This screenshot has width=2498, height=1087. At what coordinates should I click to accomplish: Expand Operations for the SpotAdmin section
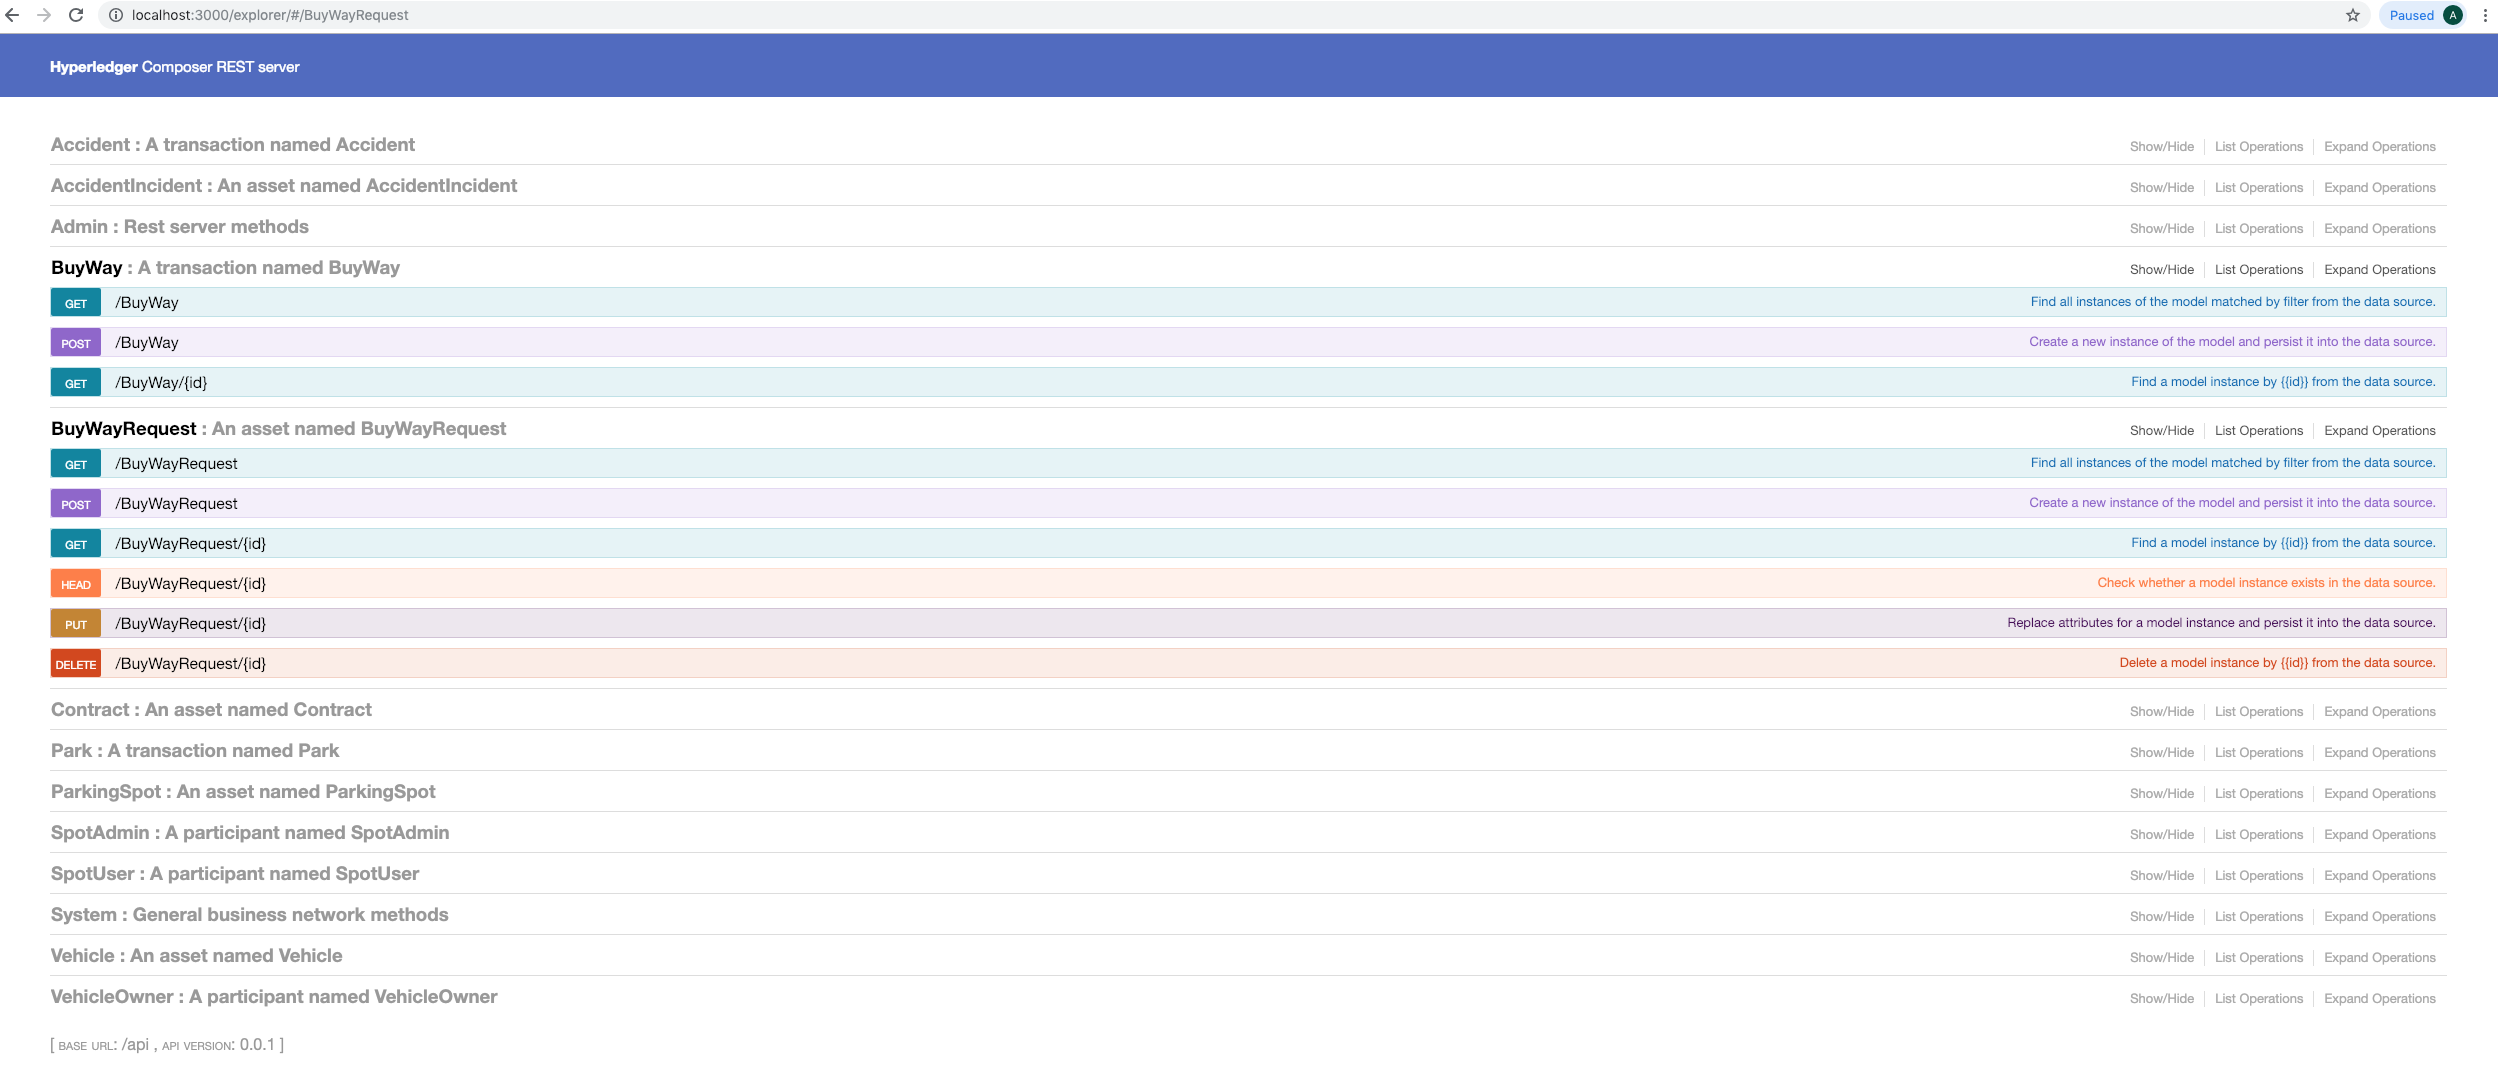pos(2379,835)
